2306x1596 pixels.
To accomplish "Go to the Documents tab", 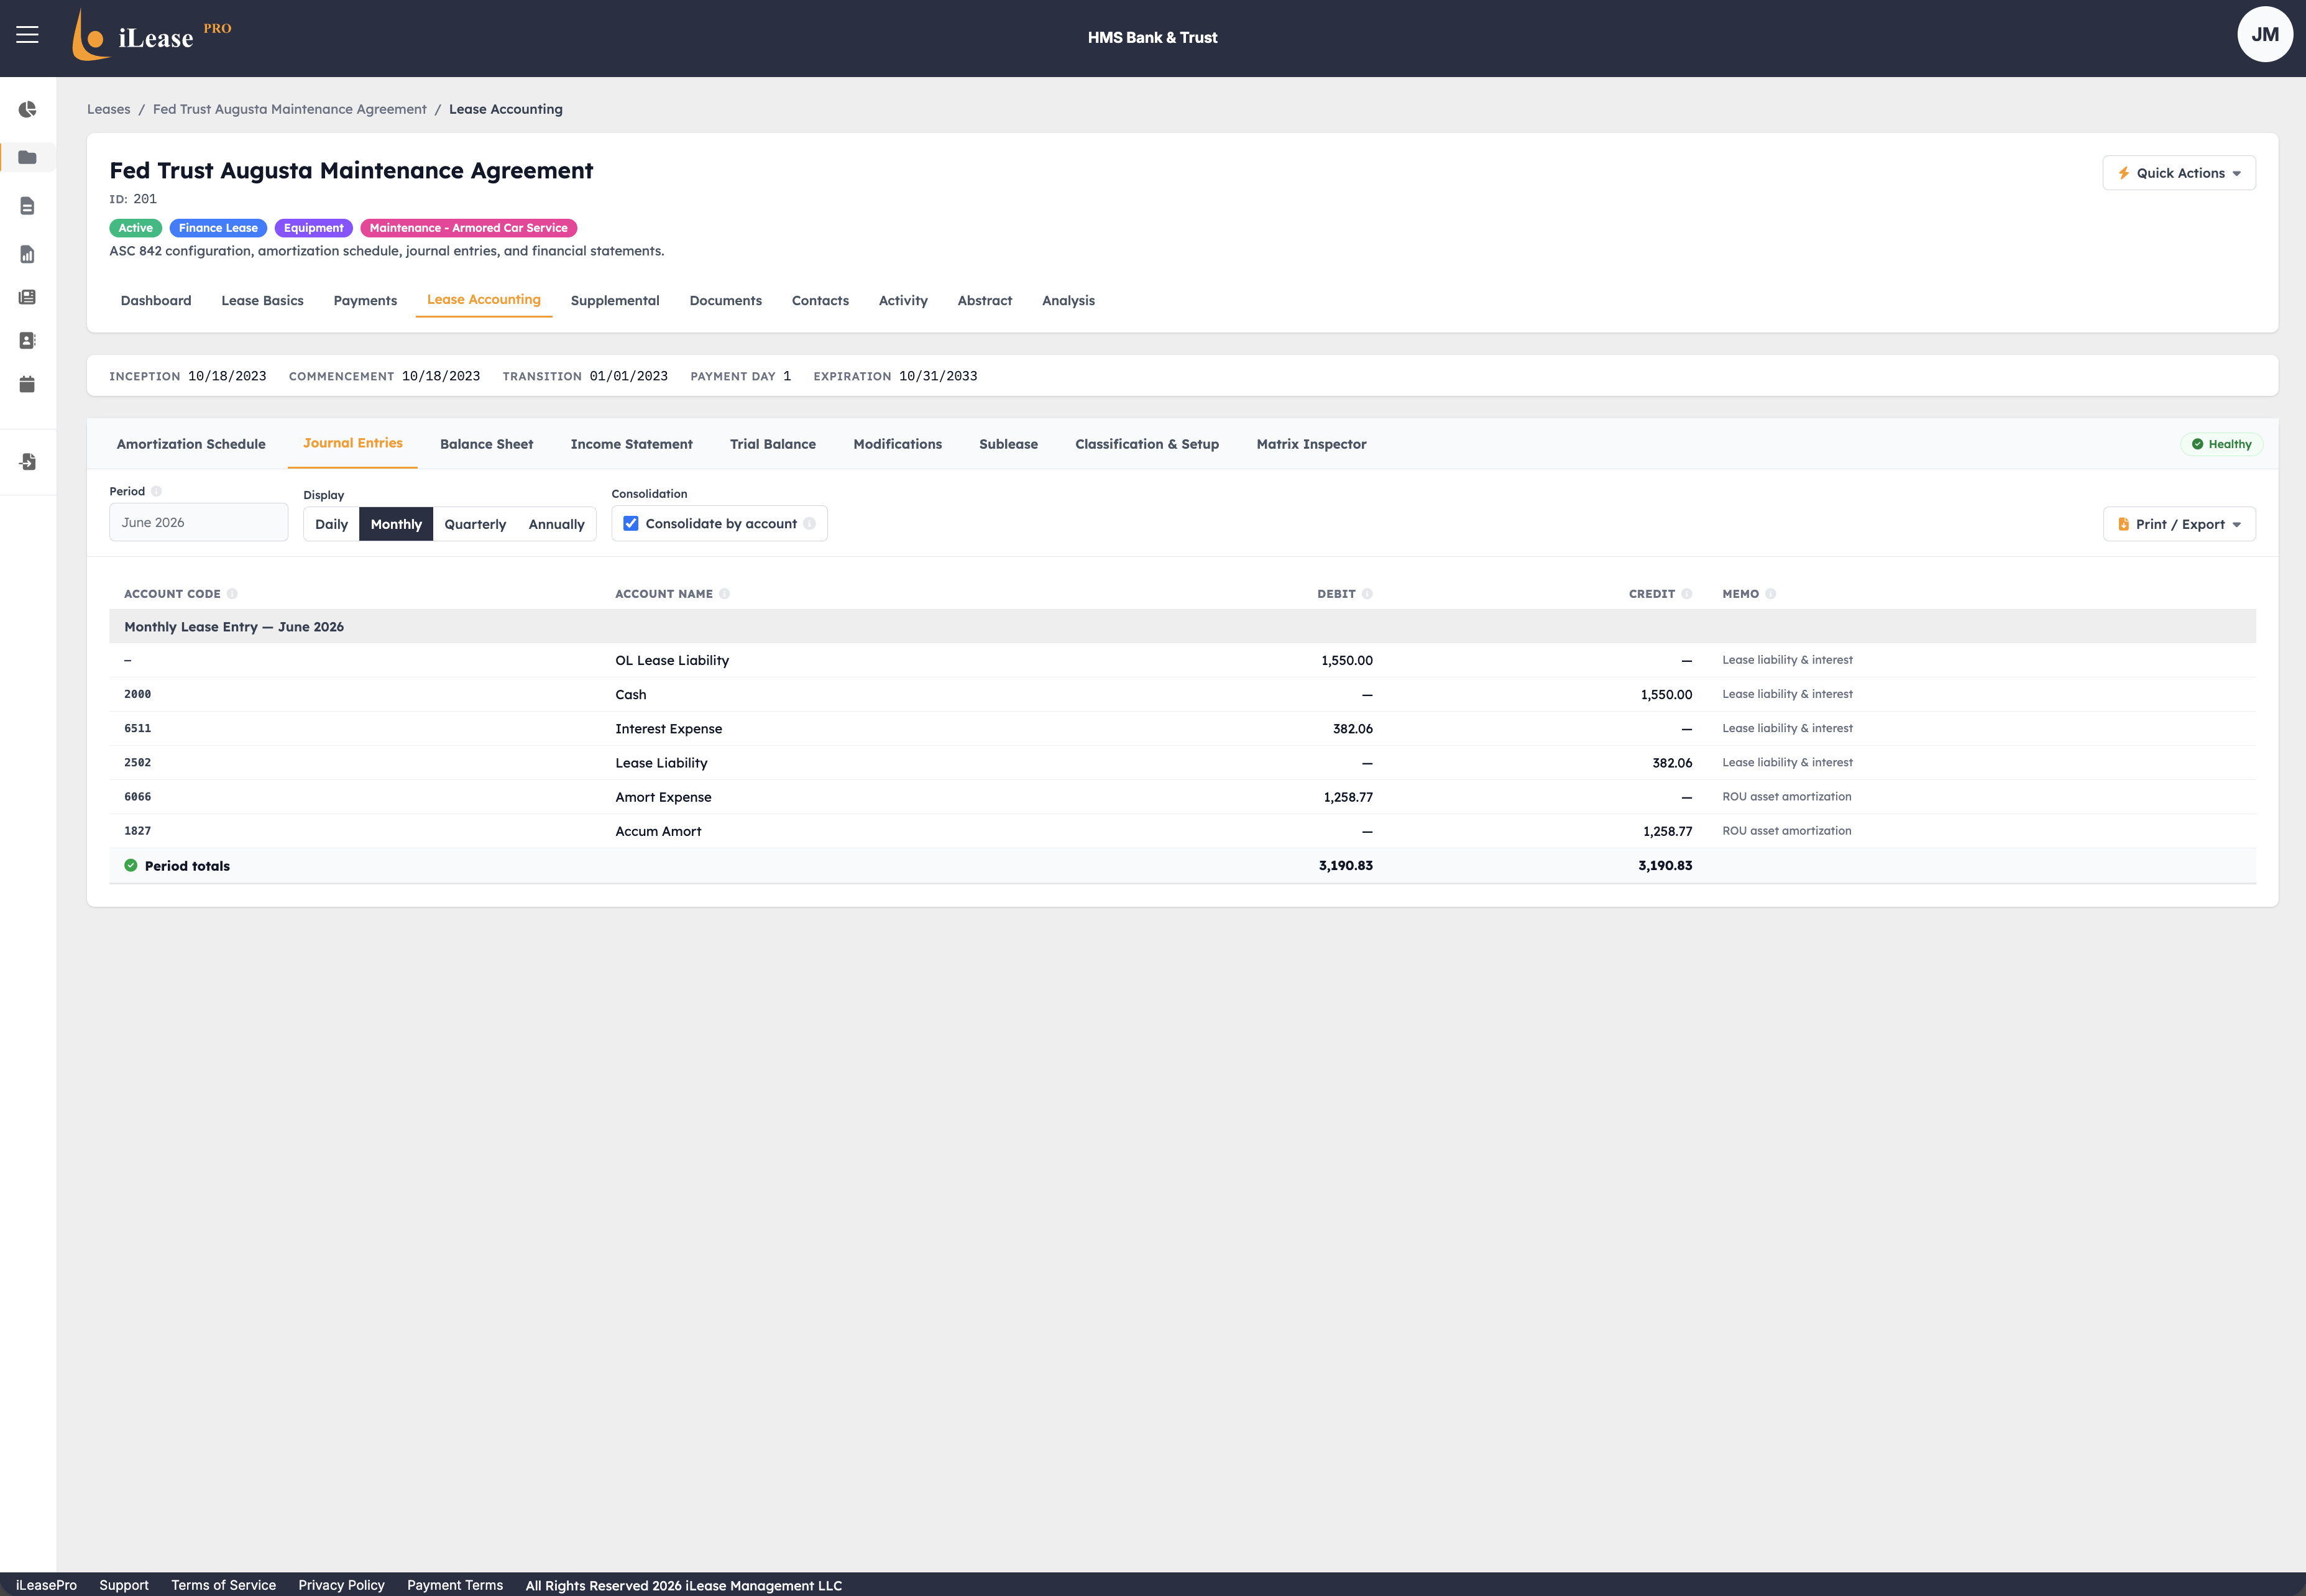I will point(725,301).
